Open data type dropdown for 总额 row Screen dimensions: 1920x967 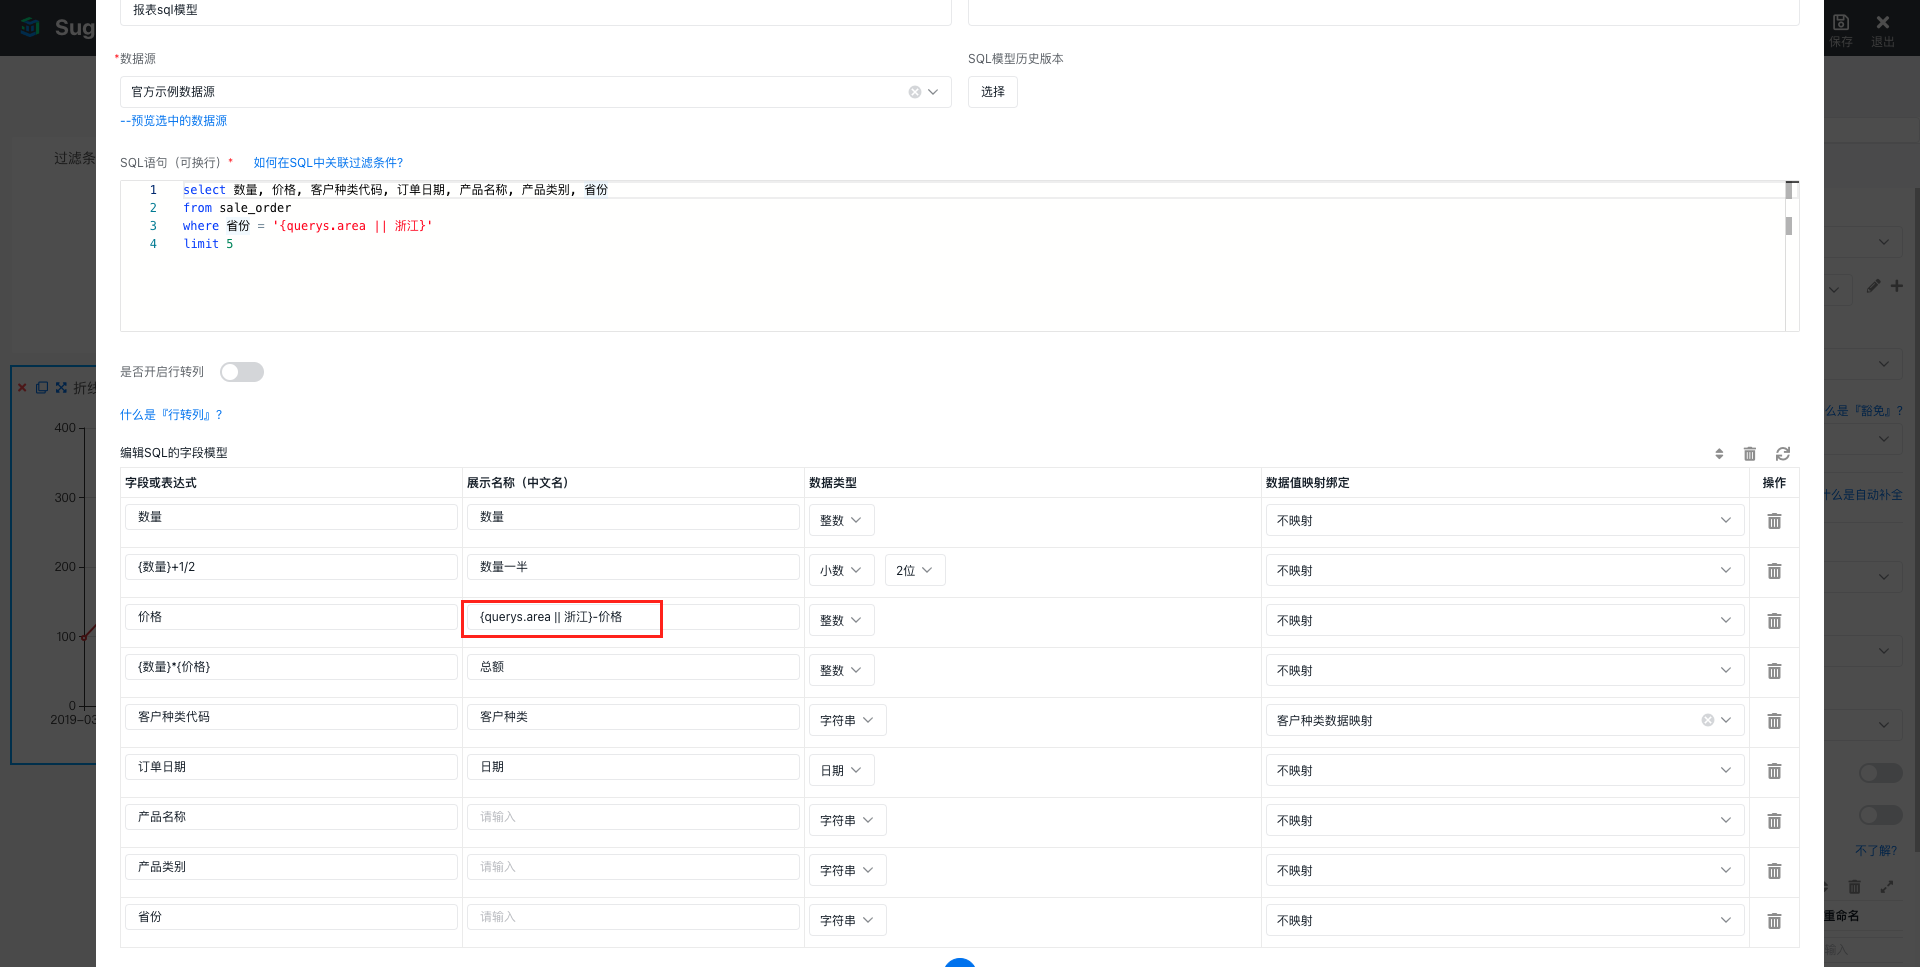pyautogui.click(x=841, y=670)
